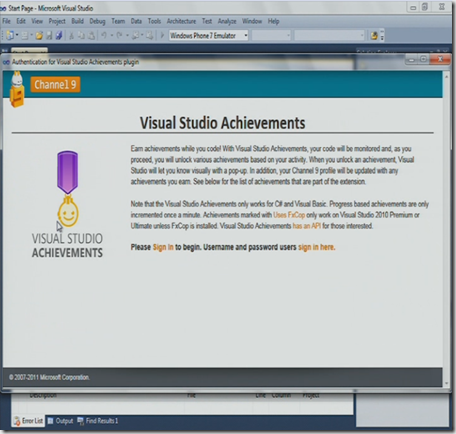Viewport: 456px width, 434px height.
Task: Open the toolbar overflow options arrow
Action: (382, 35)
